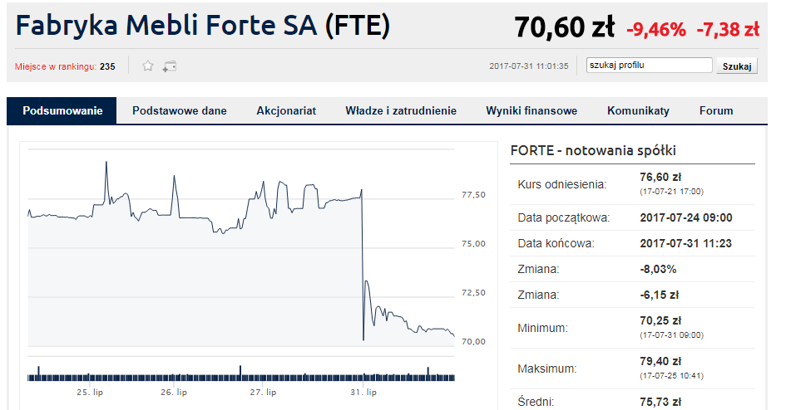Image resolution: width=786 pixels, height=410 pixels.
Task: Click the add-to-portfolio wallet icon
Action: (169, 67)
